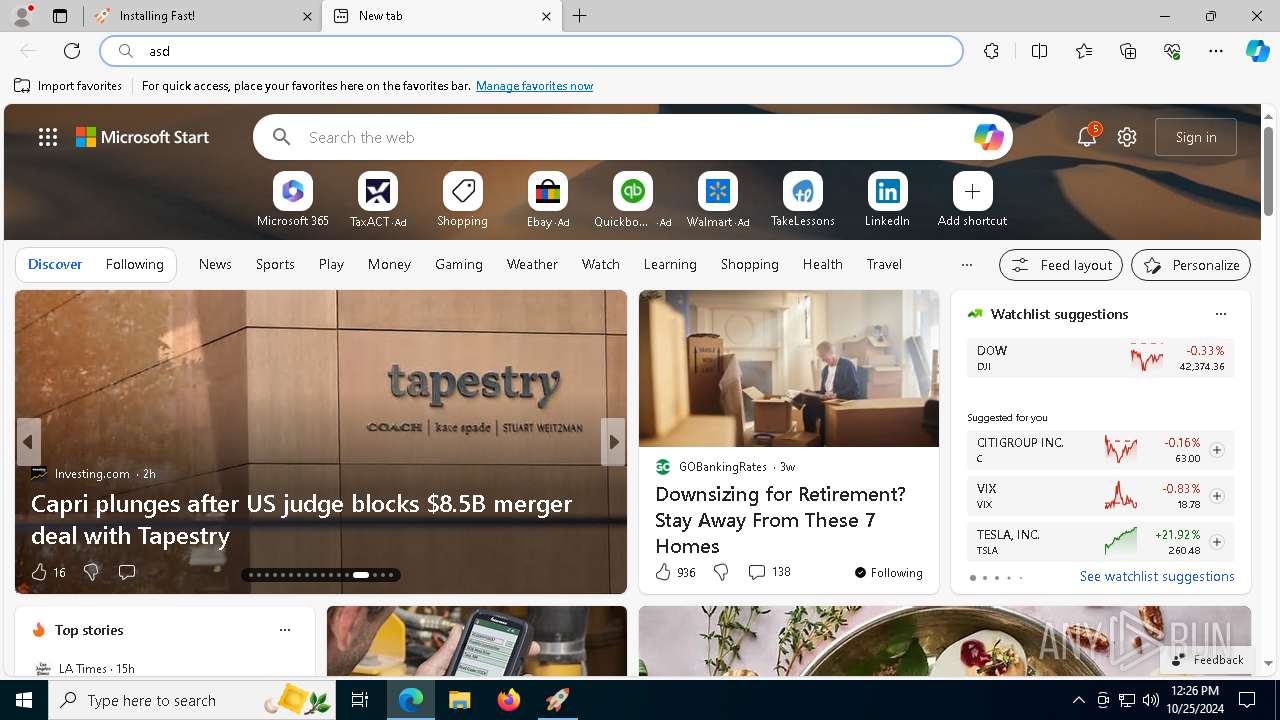Like the Capri Tapestry article
Image resolution: width=1280 pixels, height=720 pixels.
pos(39,572)
